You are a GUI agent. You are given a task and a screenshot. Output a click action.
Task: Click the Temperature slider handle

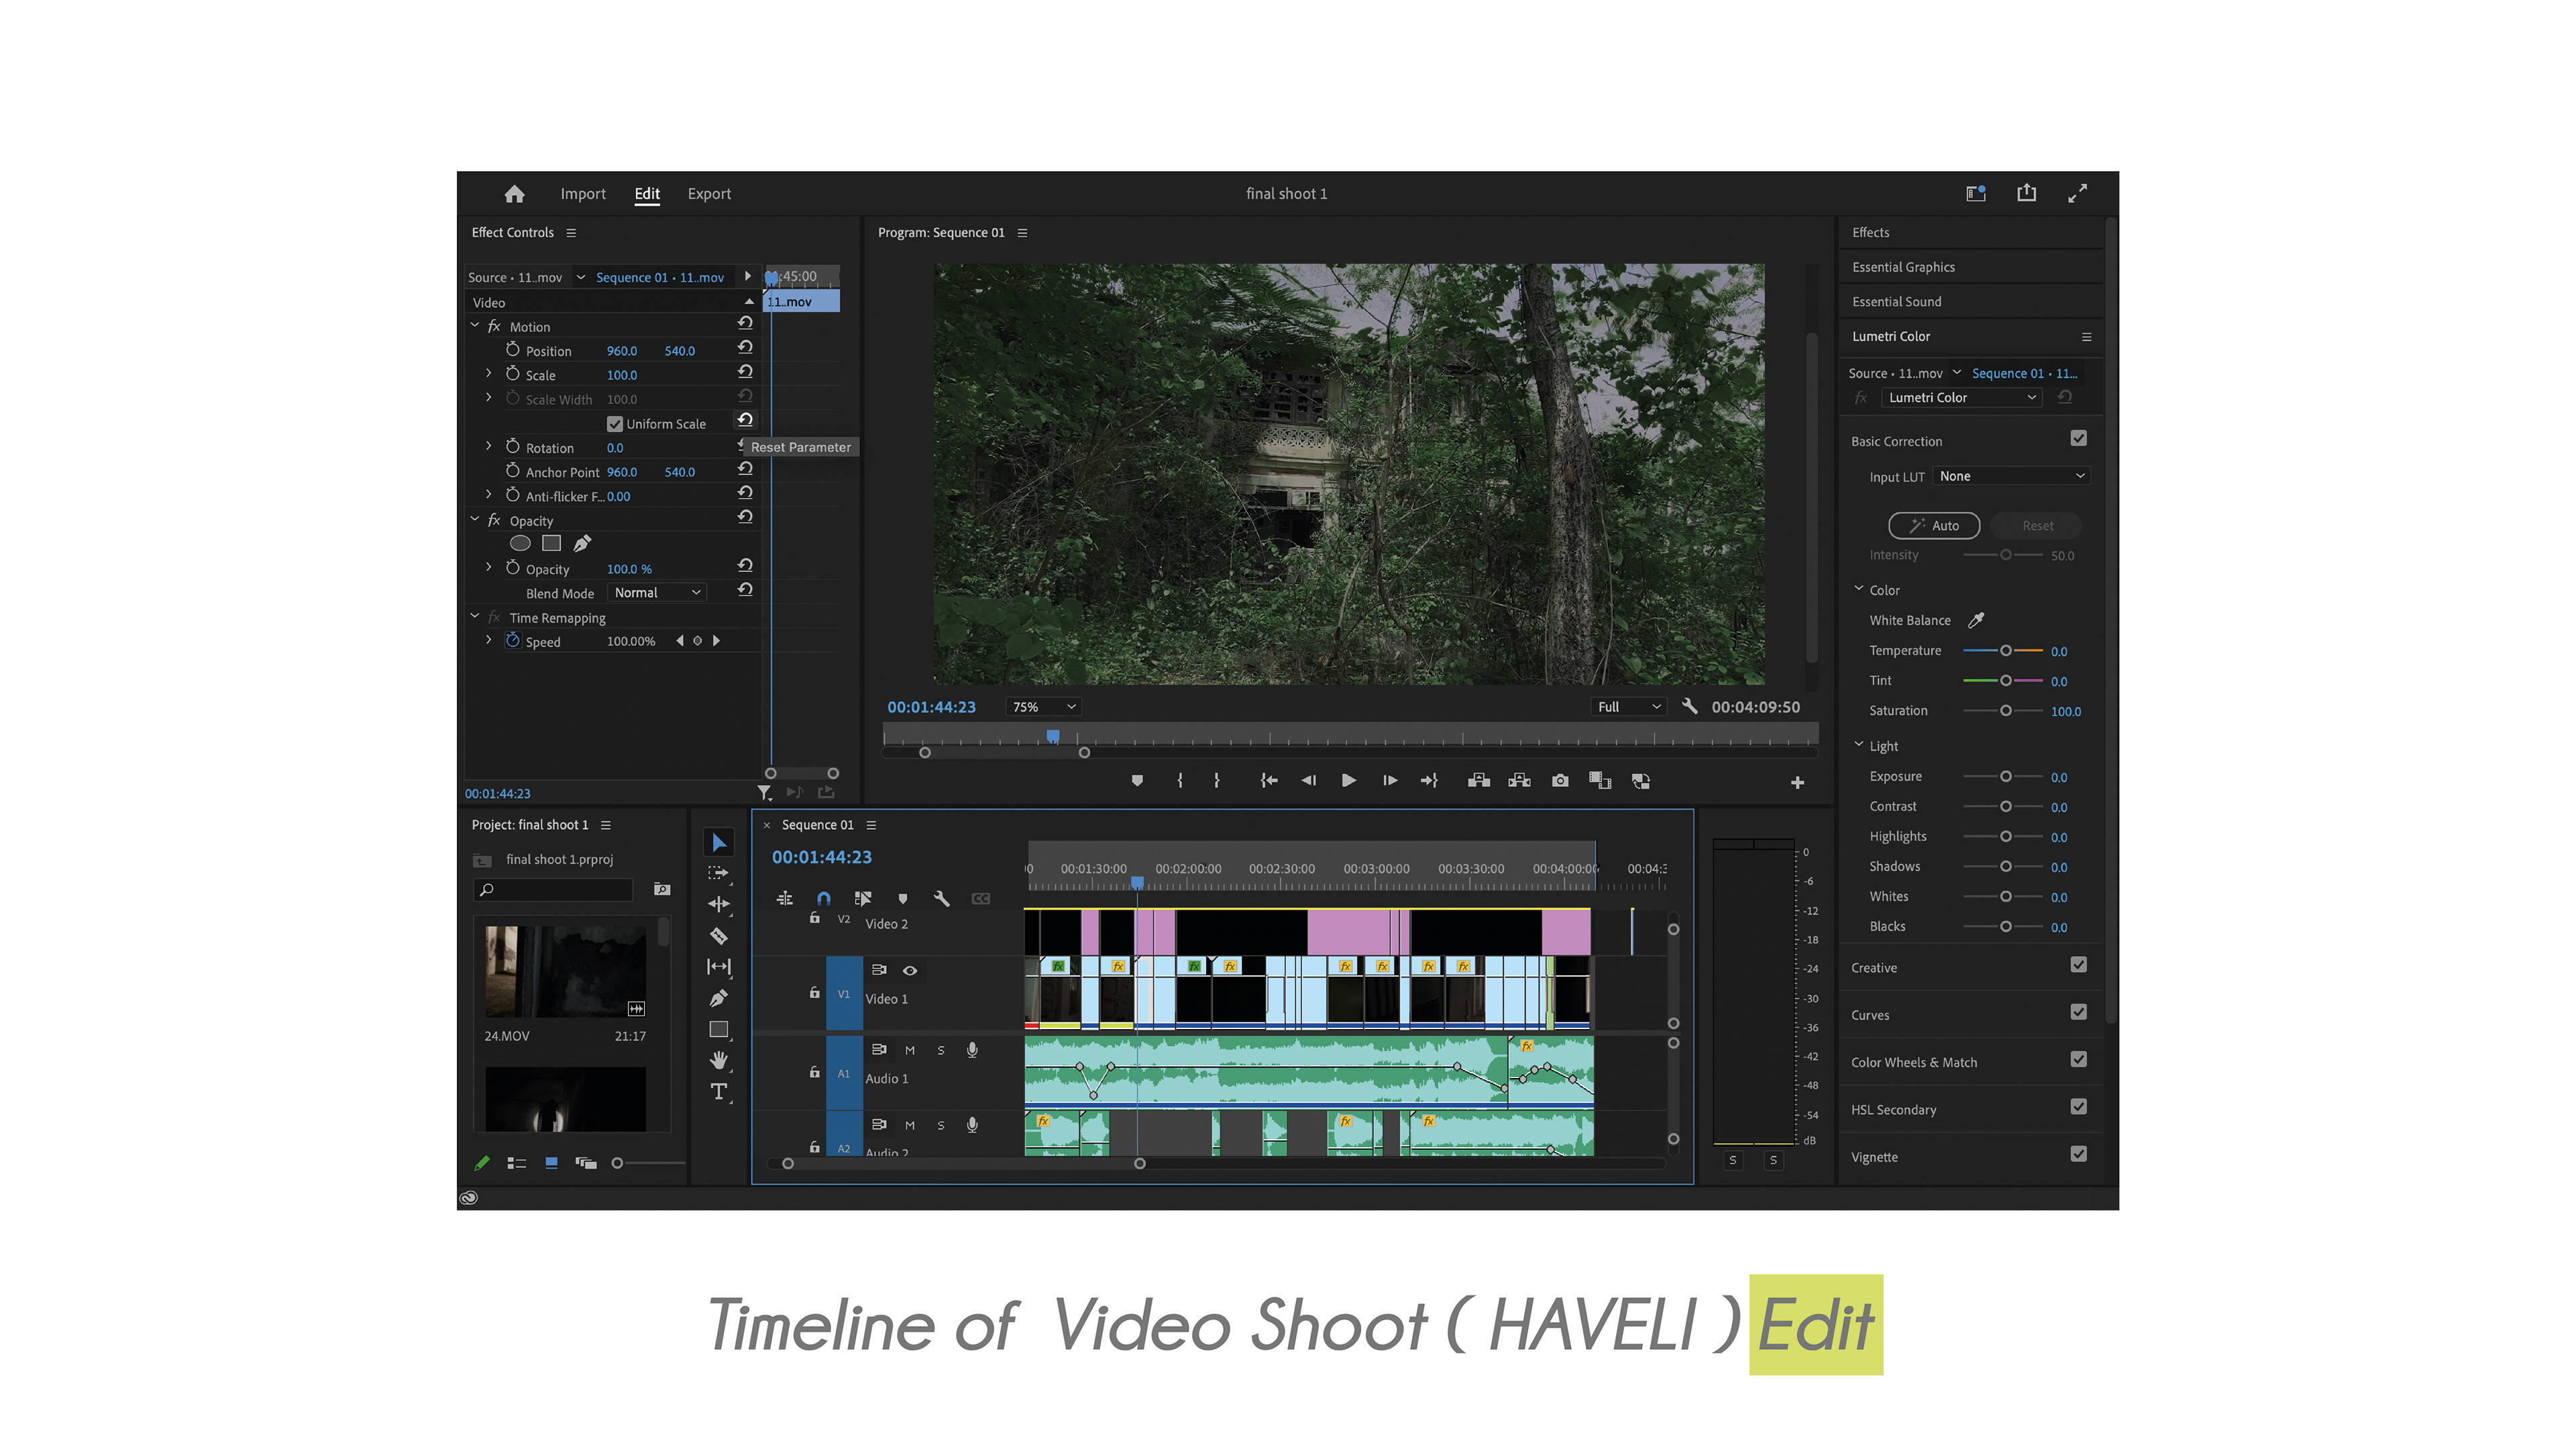pos(2005,651)
